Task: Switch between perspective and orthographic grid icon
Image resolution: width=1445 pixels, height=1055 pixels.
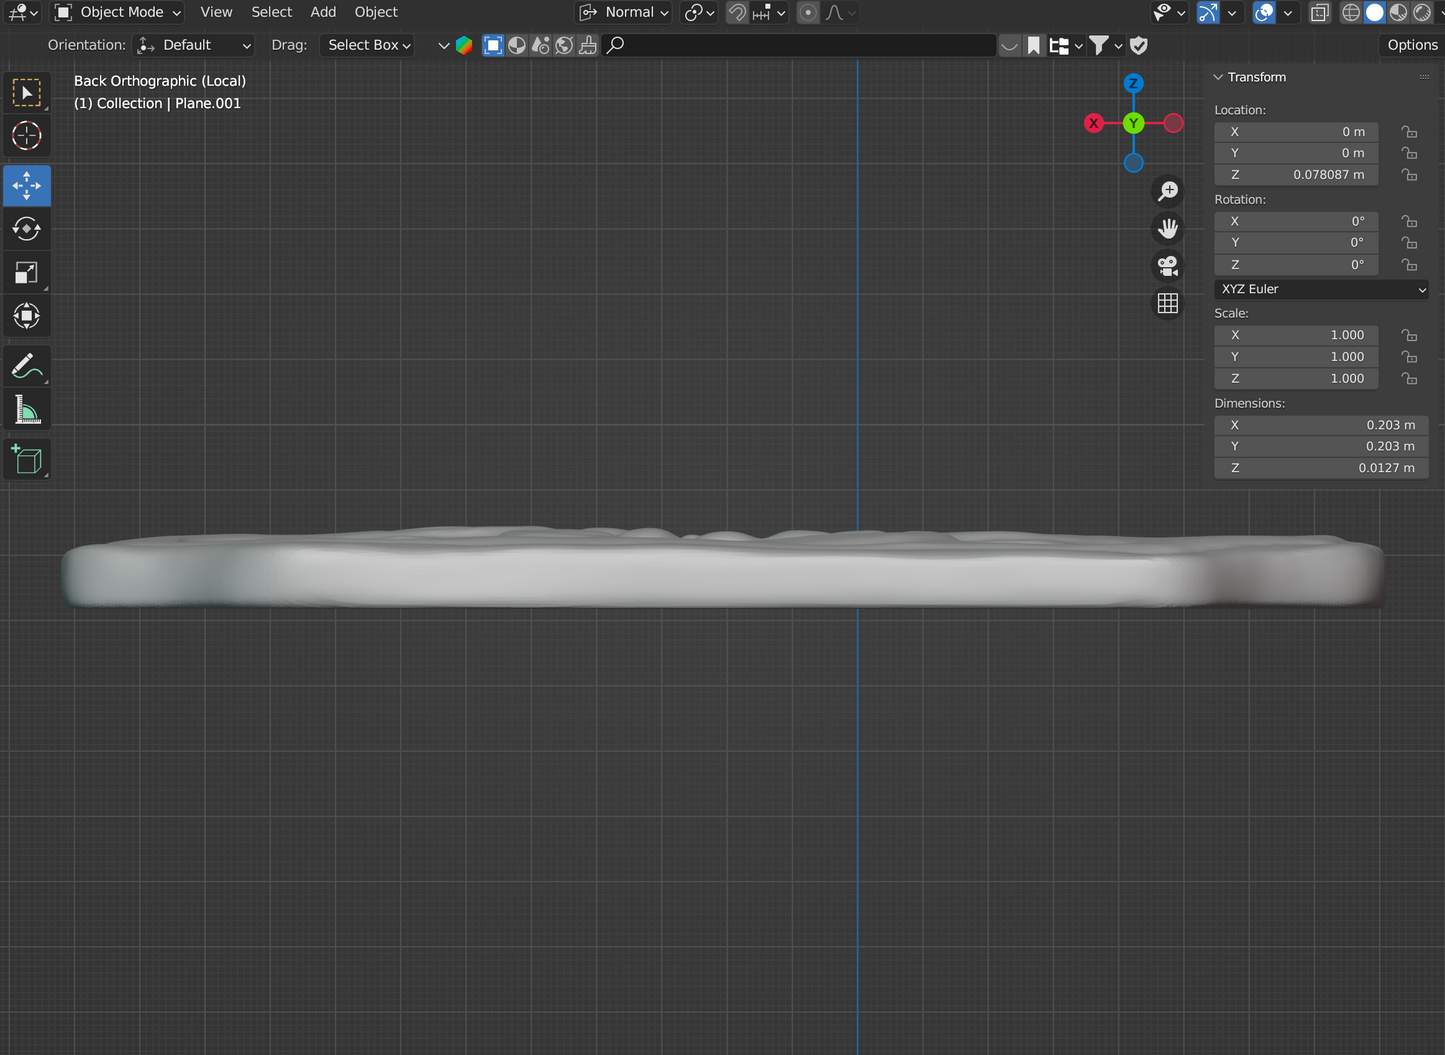Action: pos(1167,304)
